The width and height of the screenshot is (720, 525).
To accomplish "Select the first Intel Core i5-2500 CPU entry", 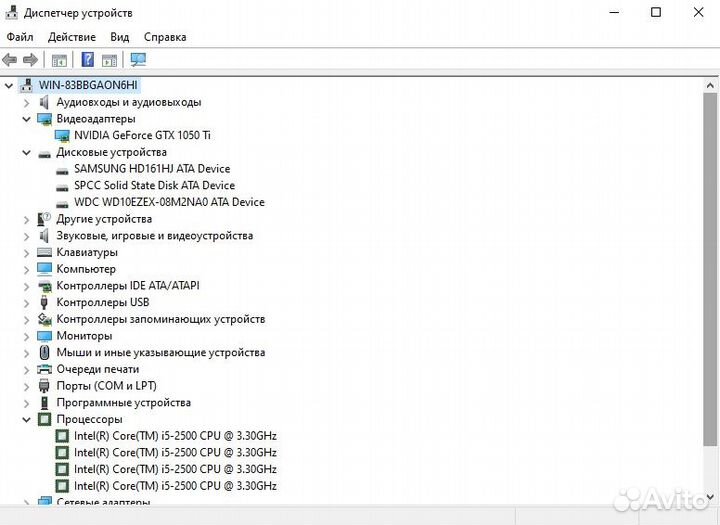I will [x=175, y=436].
